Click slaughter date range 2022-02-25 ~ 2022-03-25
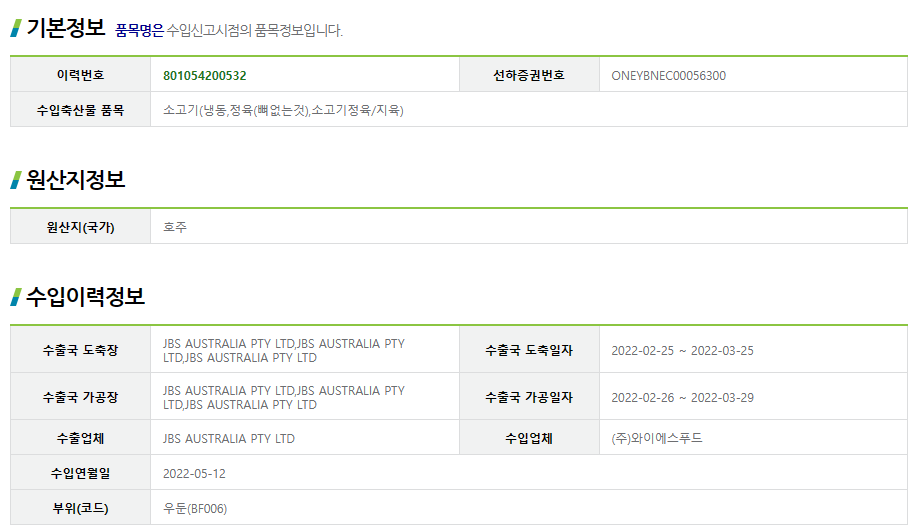912x528 pixels. point(682,351)
